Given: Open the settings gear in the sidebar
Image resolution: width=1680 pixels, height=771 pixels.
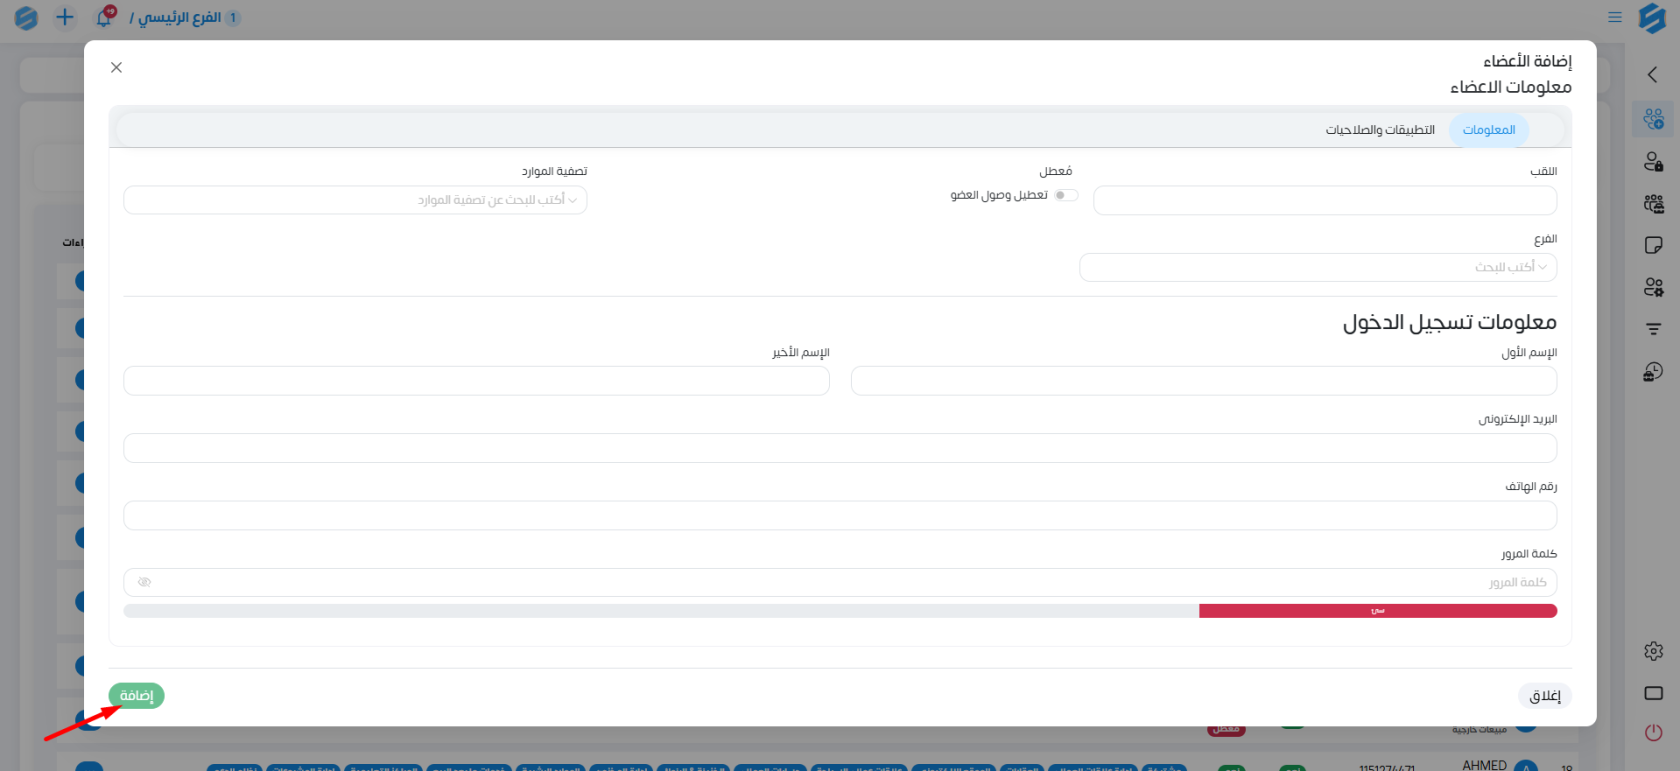Looking at the screenshot, I should point(1653,651).
